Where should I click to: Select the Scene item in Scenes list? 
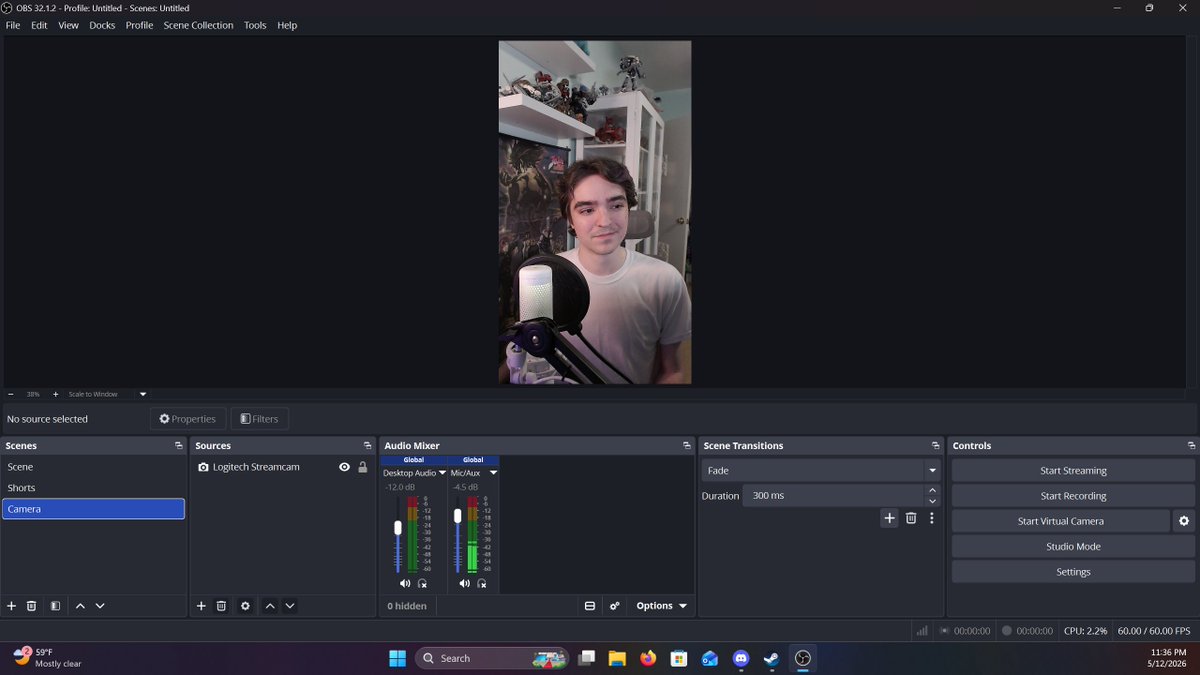click(93, 467)
